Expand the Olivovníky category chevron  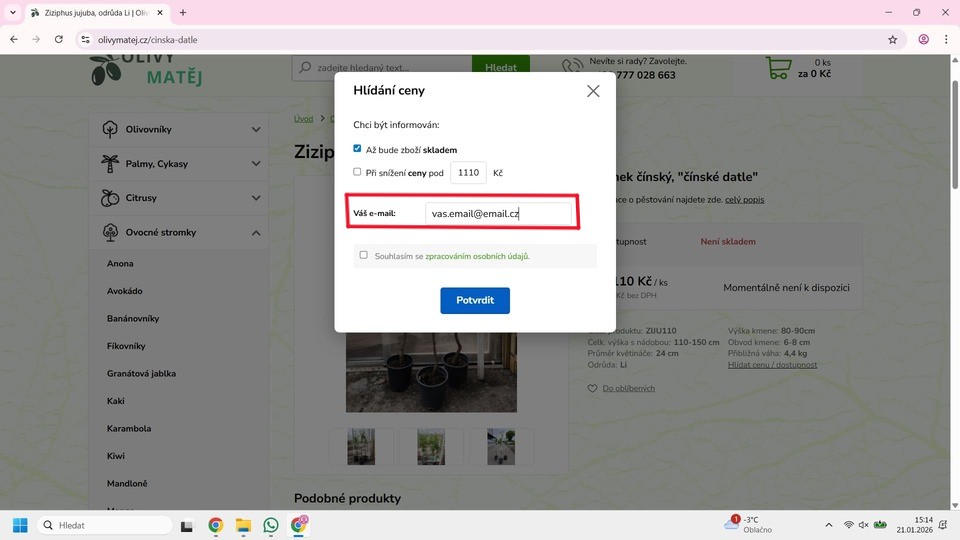(x=256, y=130)
